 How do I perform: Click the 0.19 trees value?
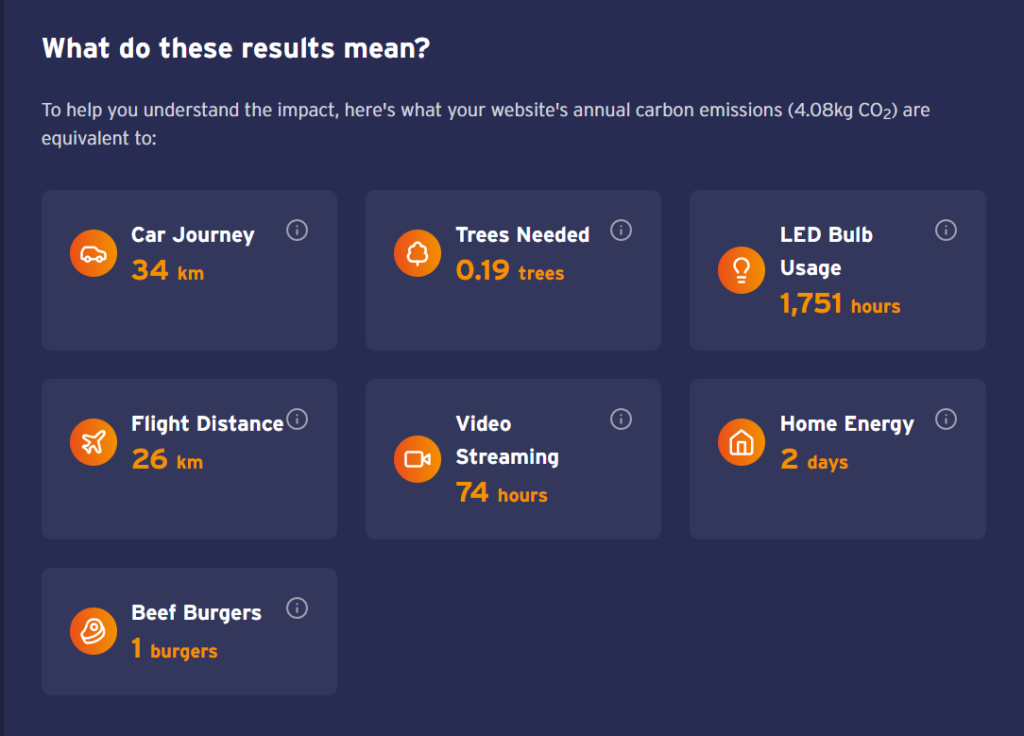[x=509, y=271]
